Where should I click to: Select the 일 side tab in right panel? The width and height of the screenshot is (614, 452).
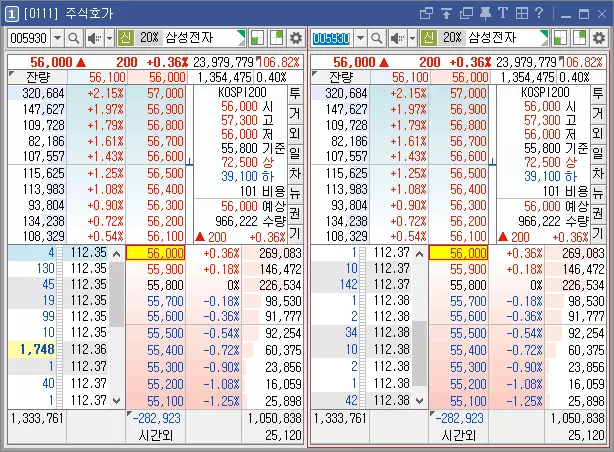click(598, 154)
